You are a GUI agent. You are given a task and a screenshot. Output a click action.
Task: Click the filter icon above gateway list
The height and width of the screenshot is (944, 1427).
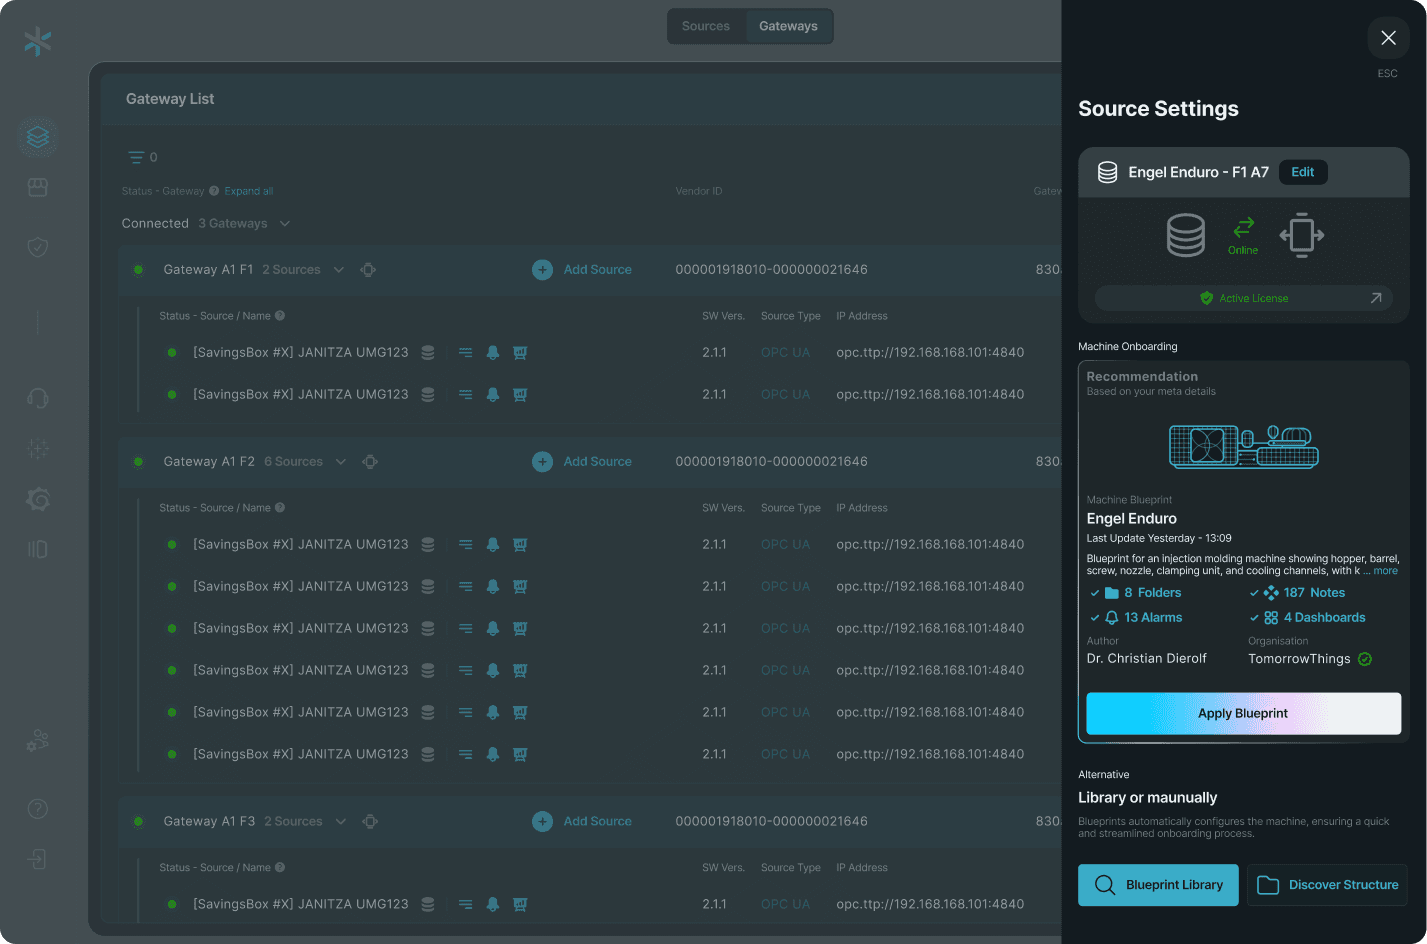coord(136,157)
